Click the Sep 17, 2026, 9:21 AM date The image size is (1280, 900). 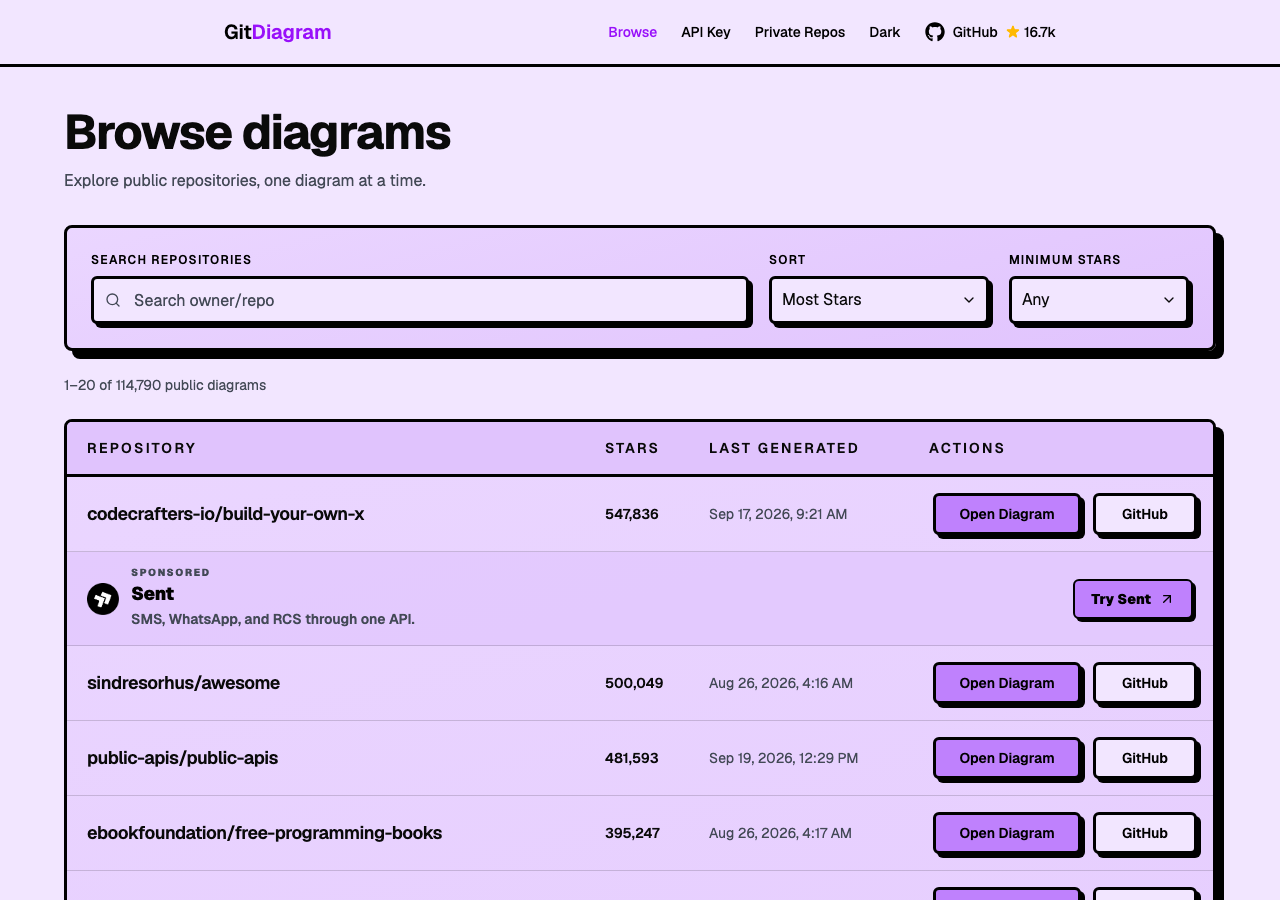coord(778,514)
